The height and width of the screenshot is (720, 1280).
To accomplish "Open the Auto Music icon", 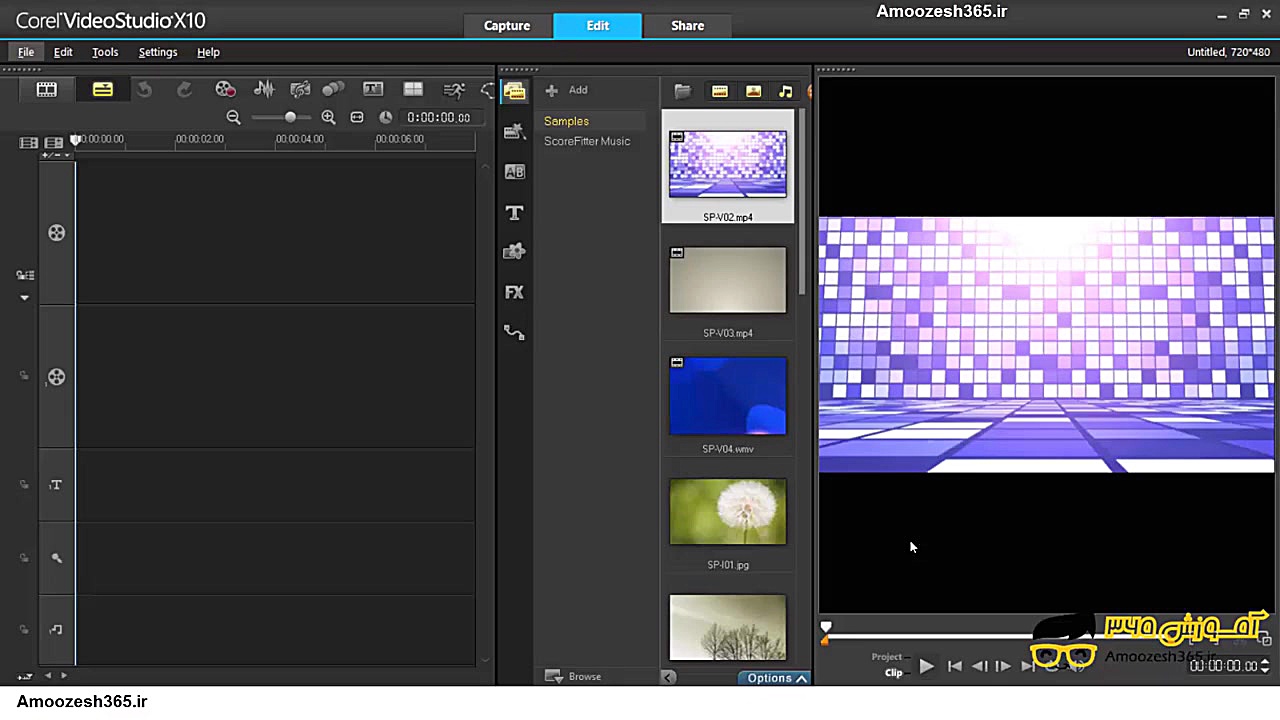I will click(300, 90).
